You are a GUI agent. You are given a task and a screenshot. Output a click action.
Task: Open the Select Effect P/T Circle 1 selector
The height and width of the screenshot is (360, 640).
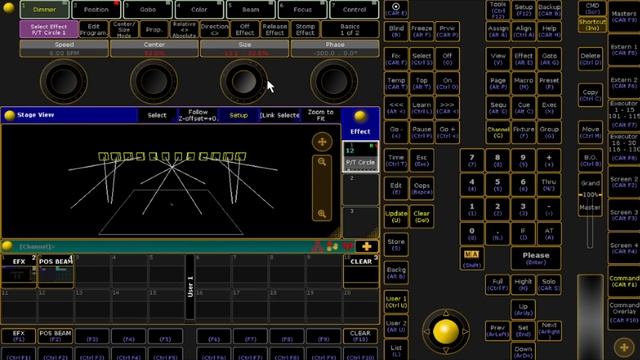click(49, 29)
